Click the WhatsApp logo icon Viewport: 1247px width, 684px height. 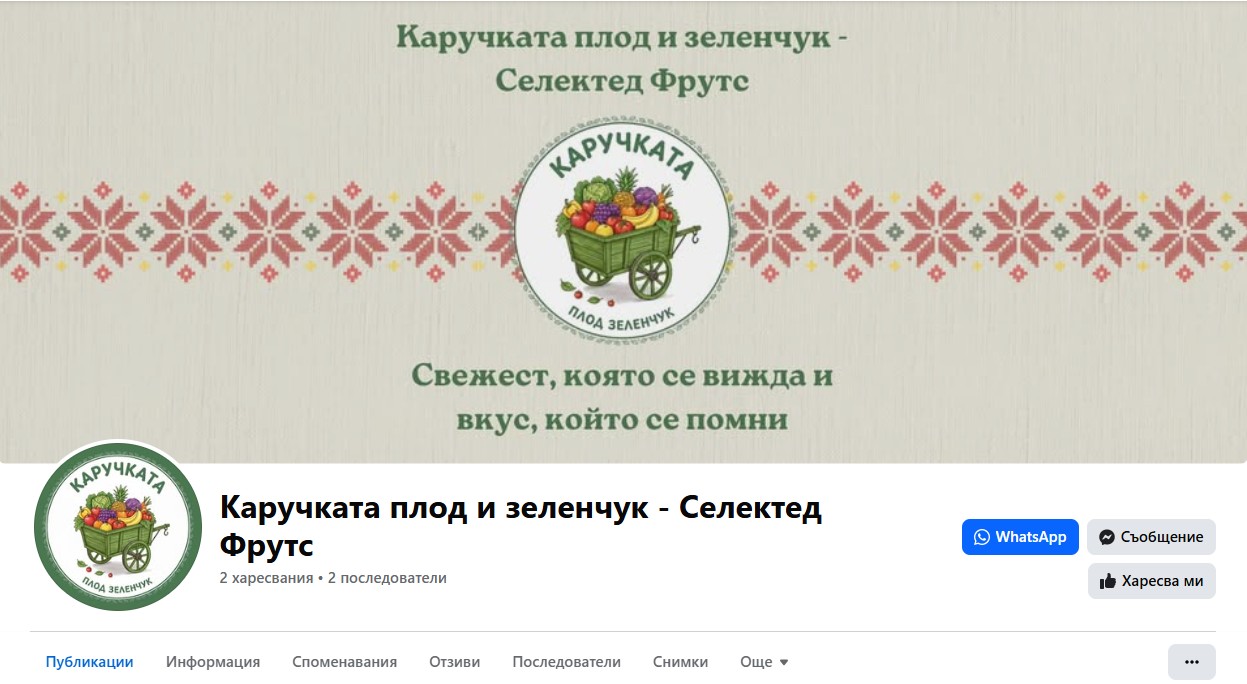coord(982,537)
